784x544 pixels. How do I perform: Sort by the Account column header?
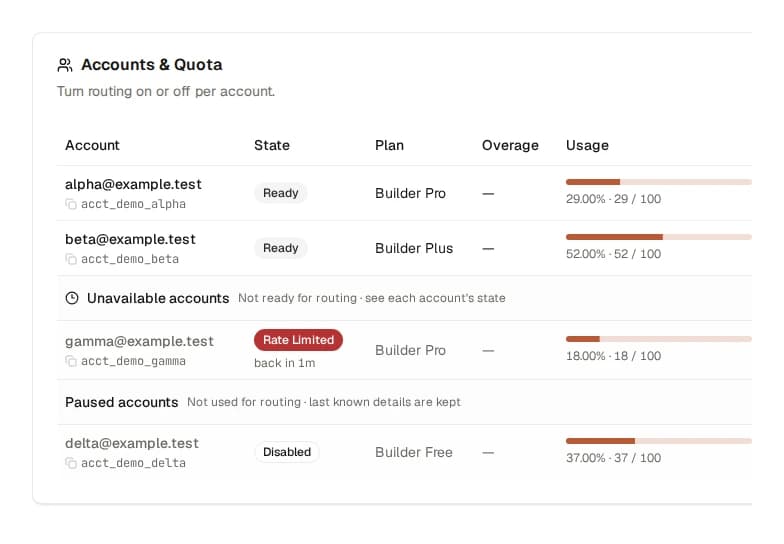click(x=92, y=146)
